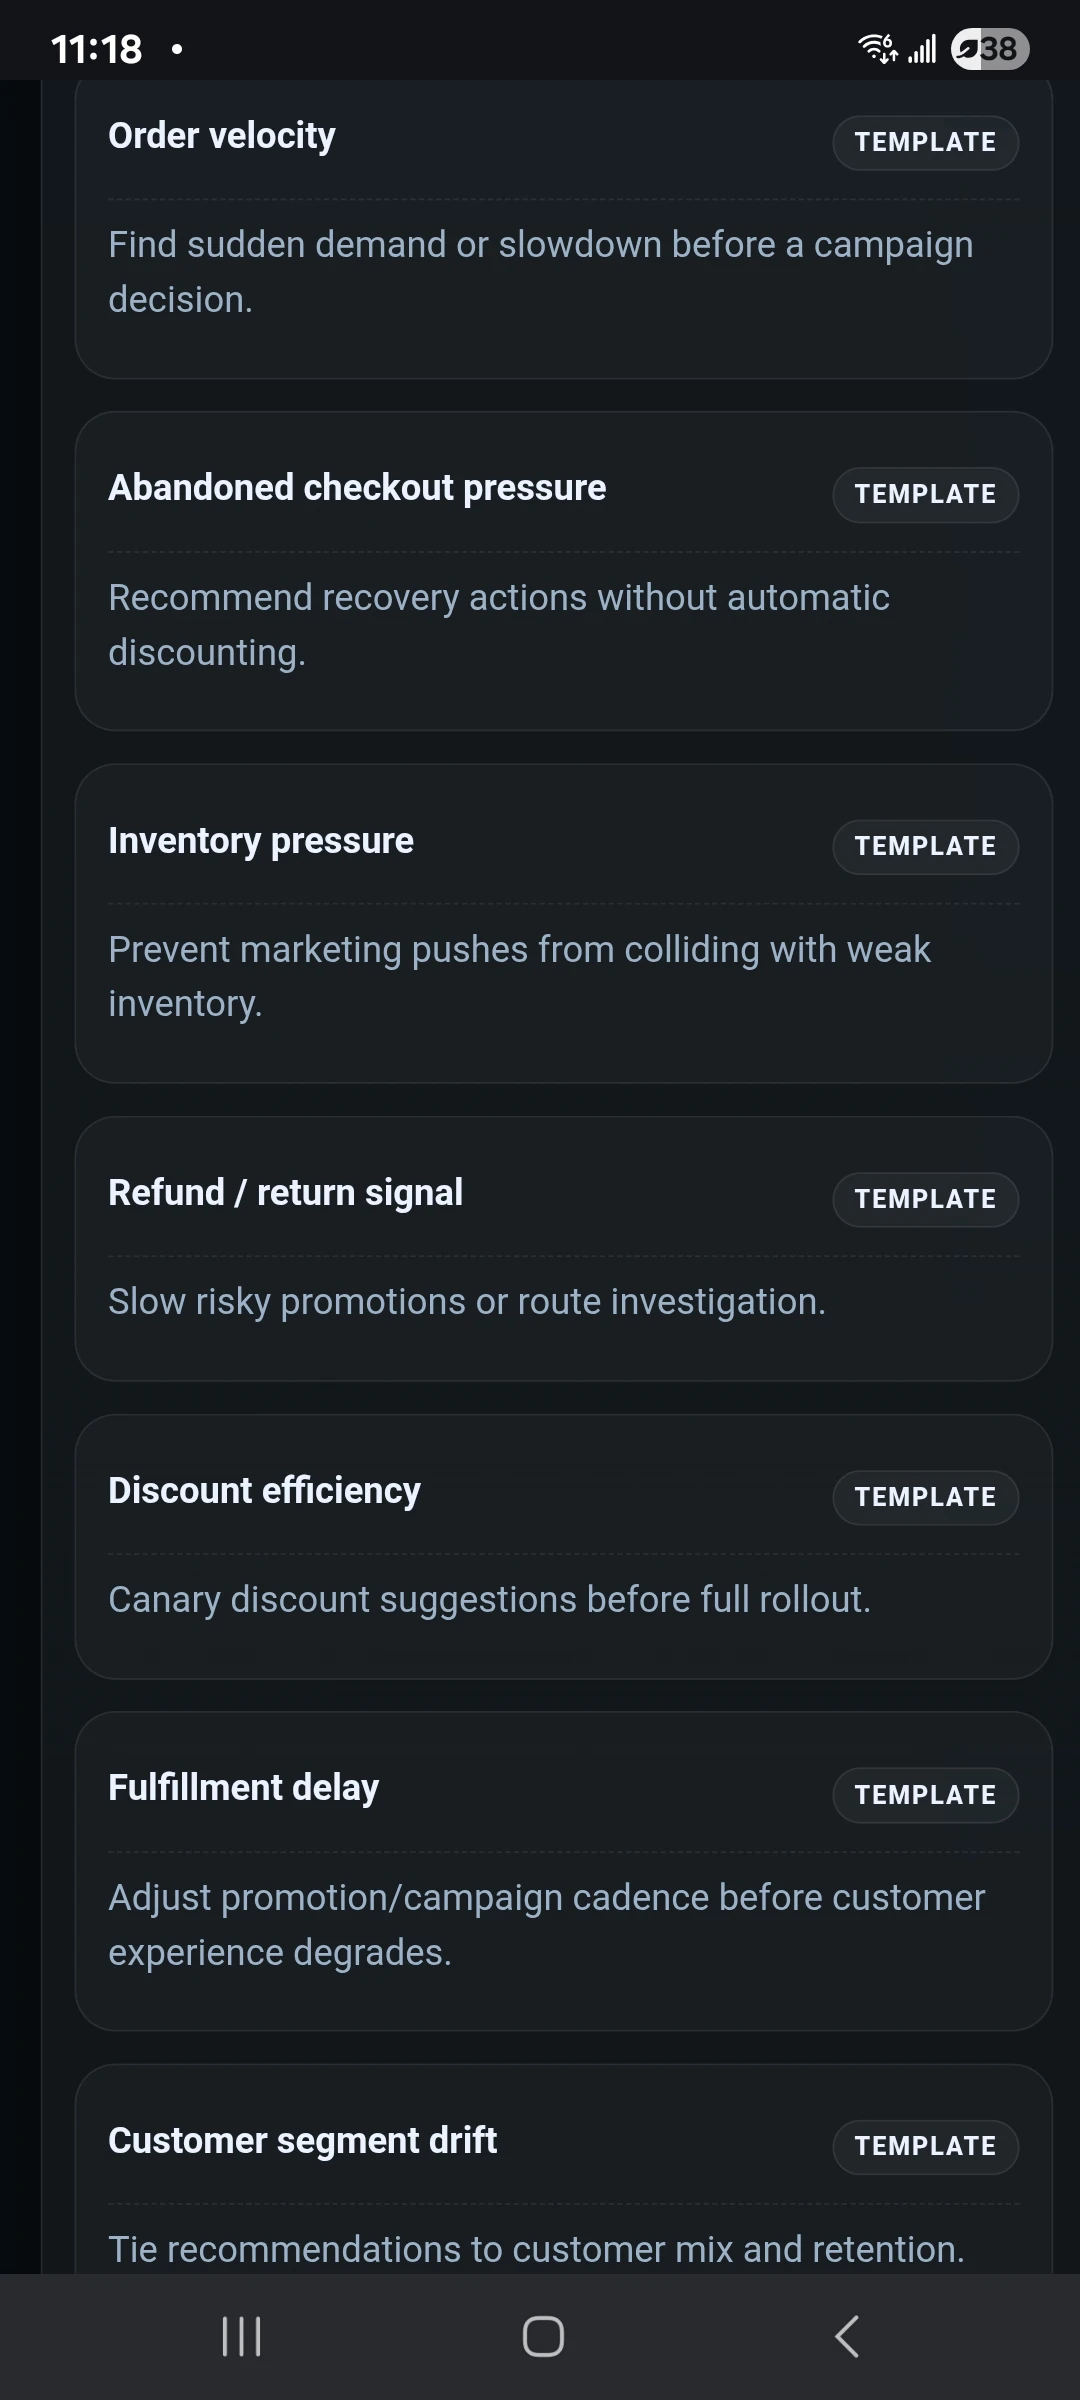Open the Customer segment drift card
1080x2400 pixels.
click(302, 2140)
